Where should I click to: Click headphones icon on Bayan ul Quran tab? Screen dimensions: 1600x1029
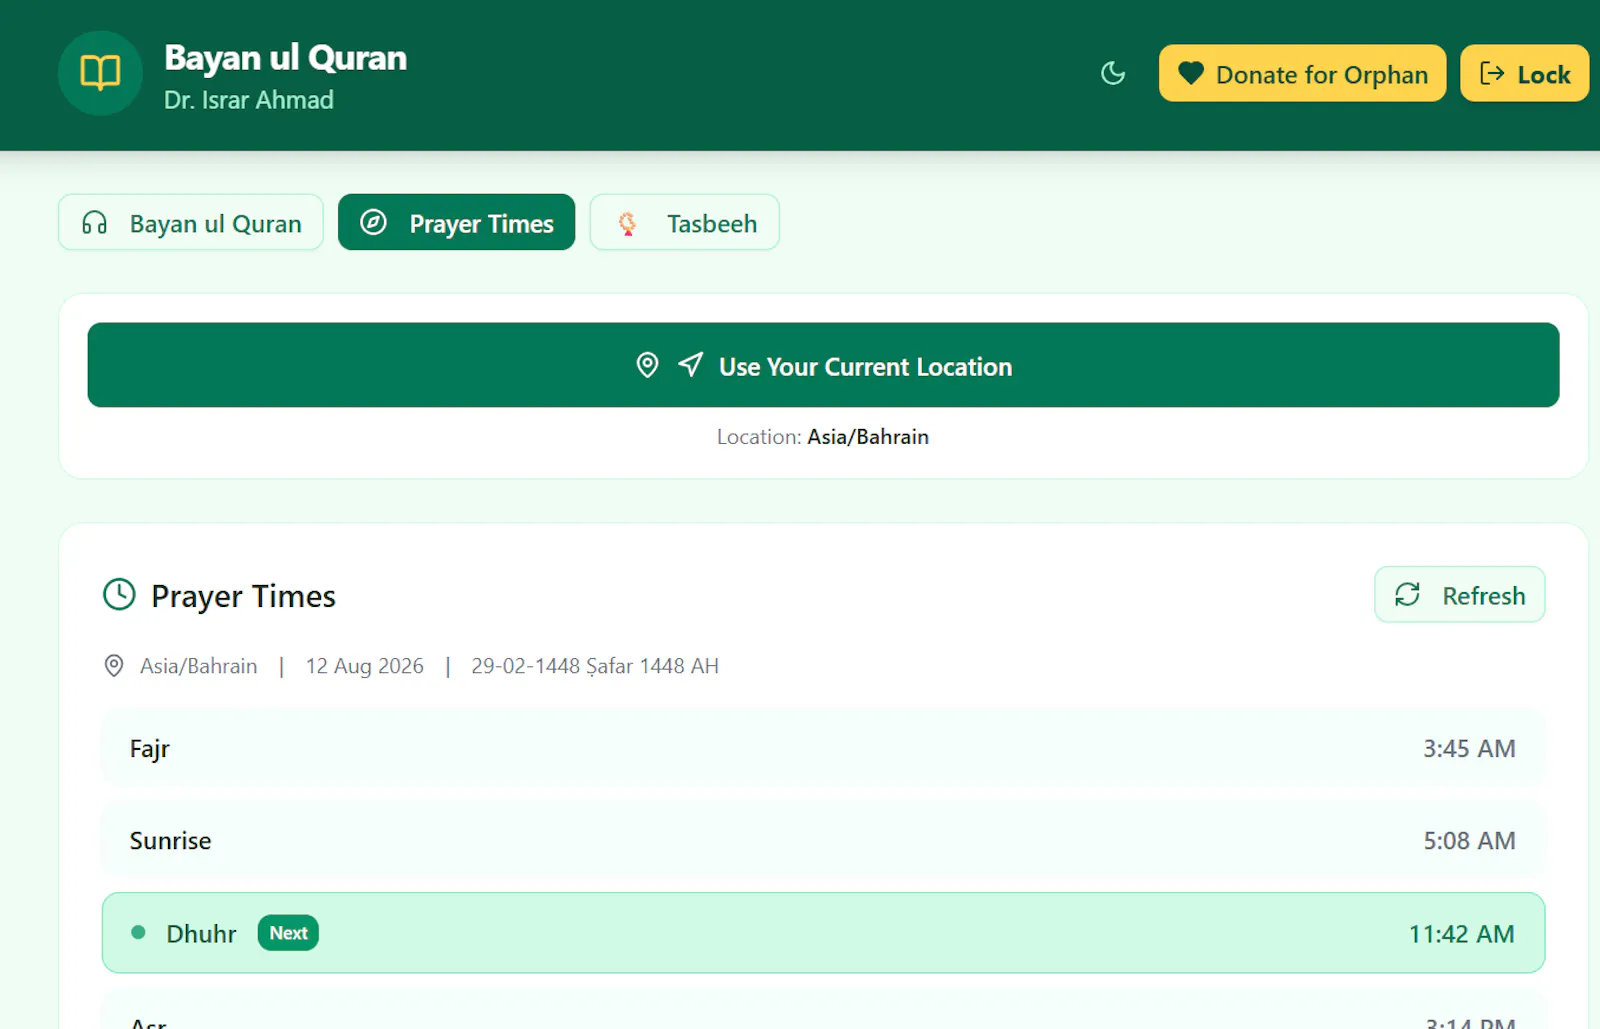point(95,222)
